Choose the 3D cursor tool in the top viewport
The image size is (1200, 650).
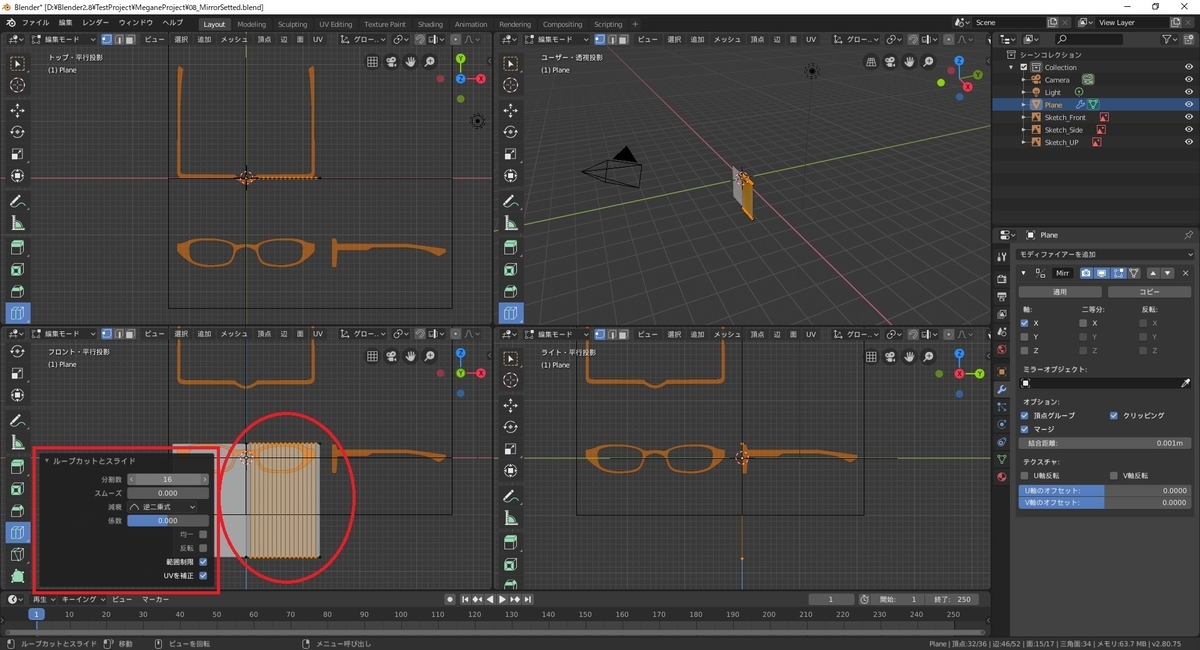[18, 85]
